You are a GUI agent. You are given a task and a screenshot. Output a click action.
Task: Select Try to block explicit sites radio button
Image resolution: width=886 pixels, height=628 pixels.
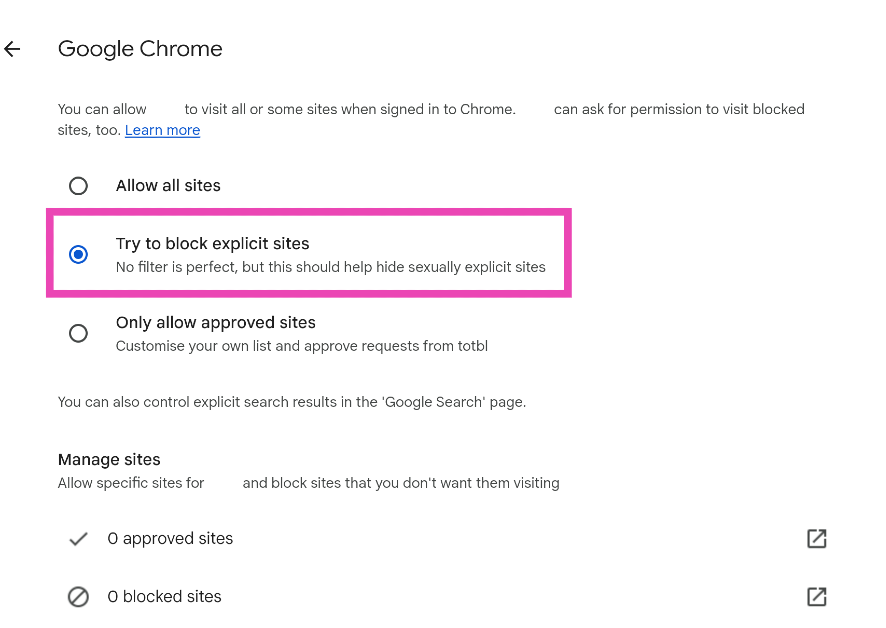(x=78, y=254)
